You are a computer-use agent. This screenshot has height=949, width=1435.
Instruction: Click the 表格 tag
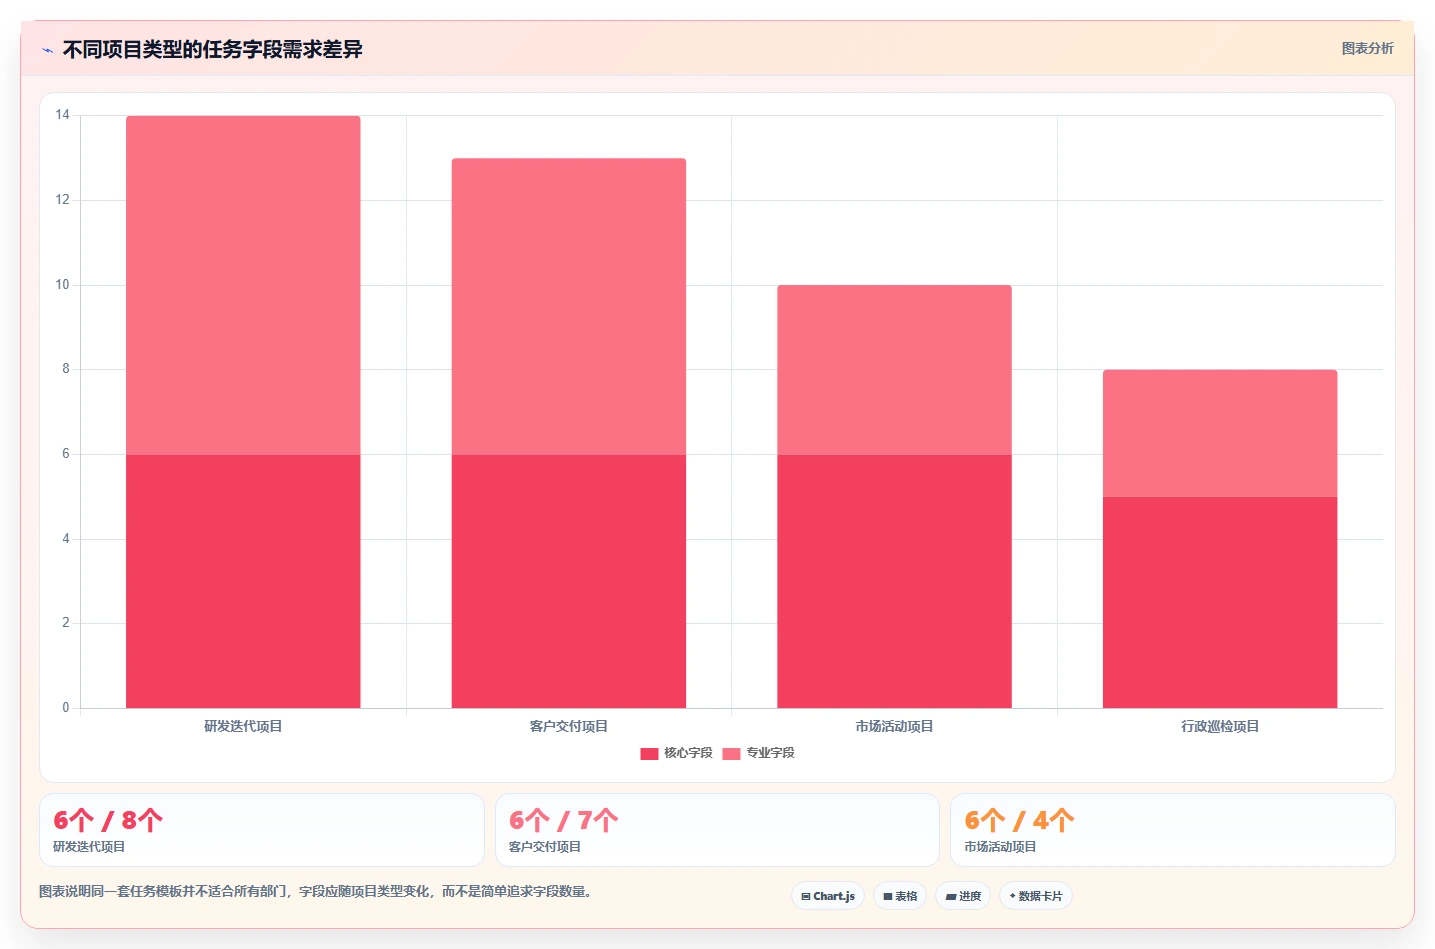click(900, 896)
